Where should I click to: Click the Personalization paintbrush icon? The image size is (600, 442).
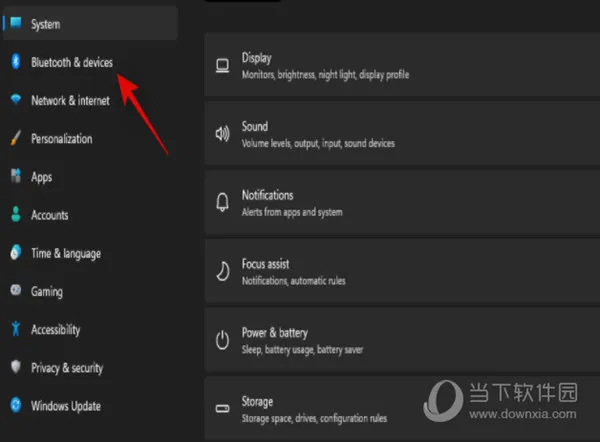point(16,138)
